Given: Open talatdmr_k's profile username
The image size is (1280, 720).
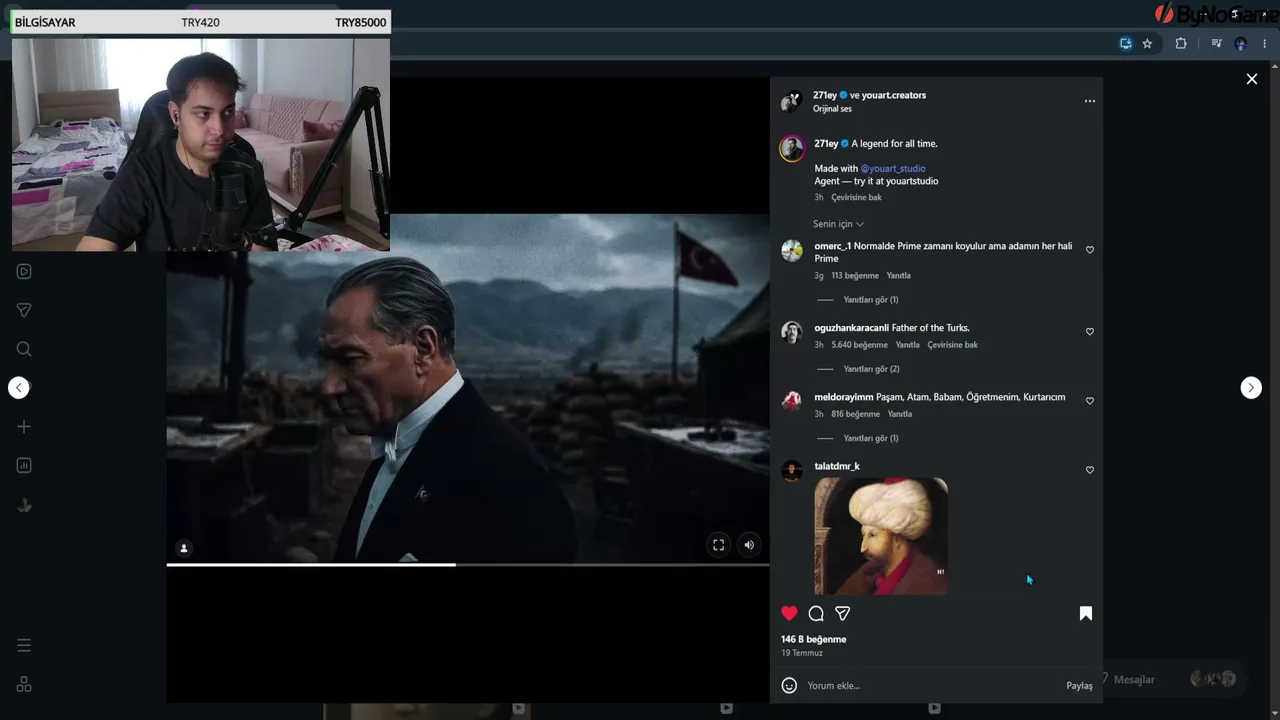Looking at the screenshot, I should point(837,466).
